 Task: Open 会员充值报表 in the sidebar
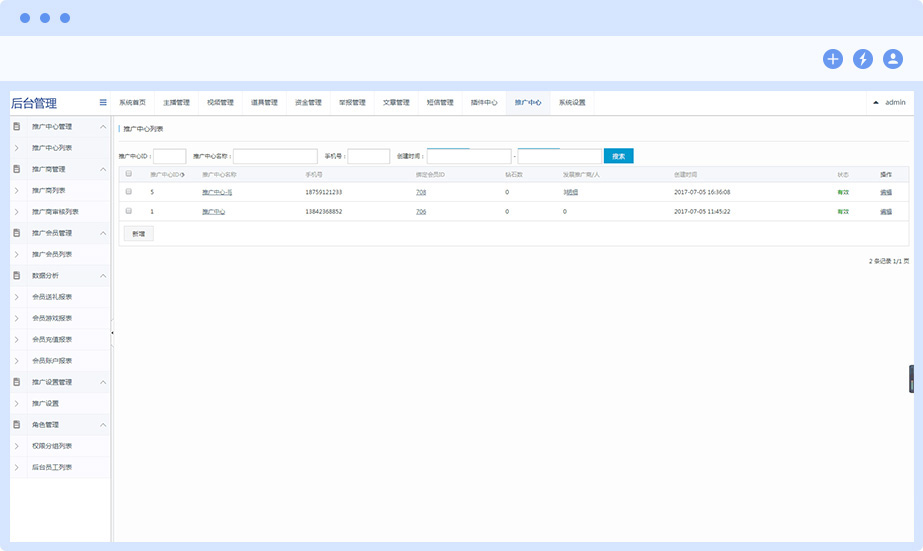52,339
